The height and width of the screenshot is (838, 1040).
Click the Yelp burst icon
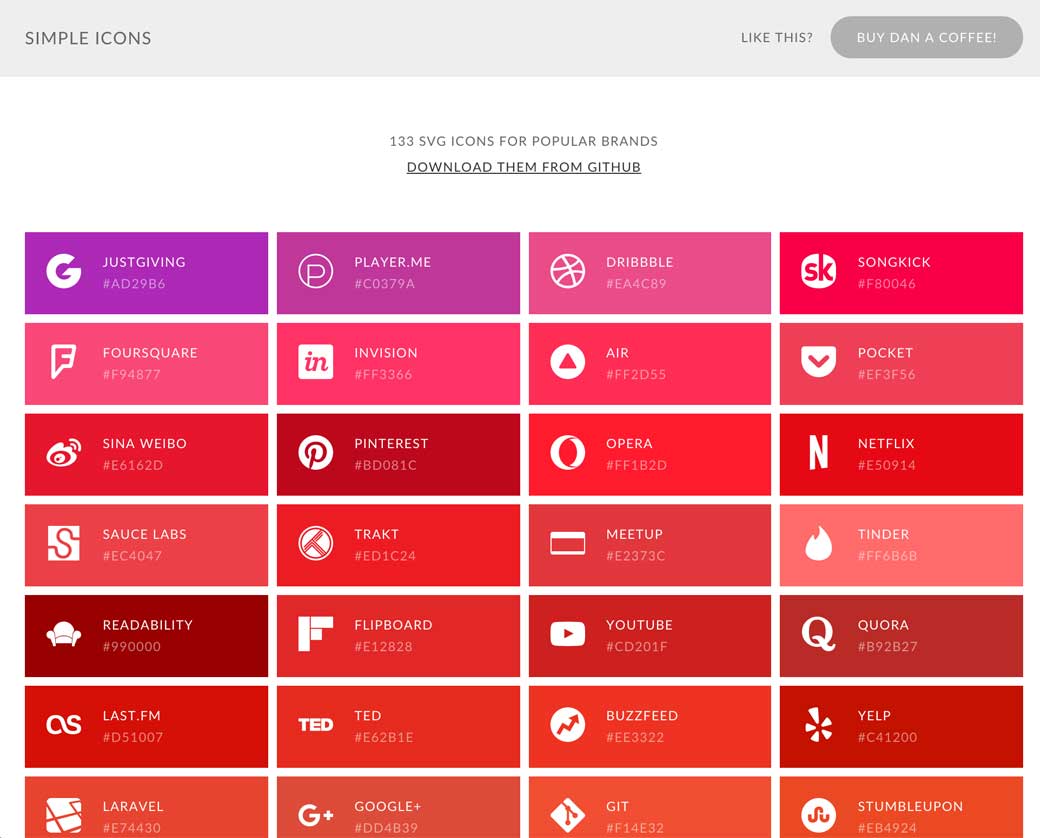[x=818, y=725]
